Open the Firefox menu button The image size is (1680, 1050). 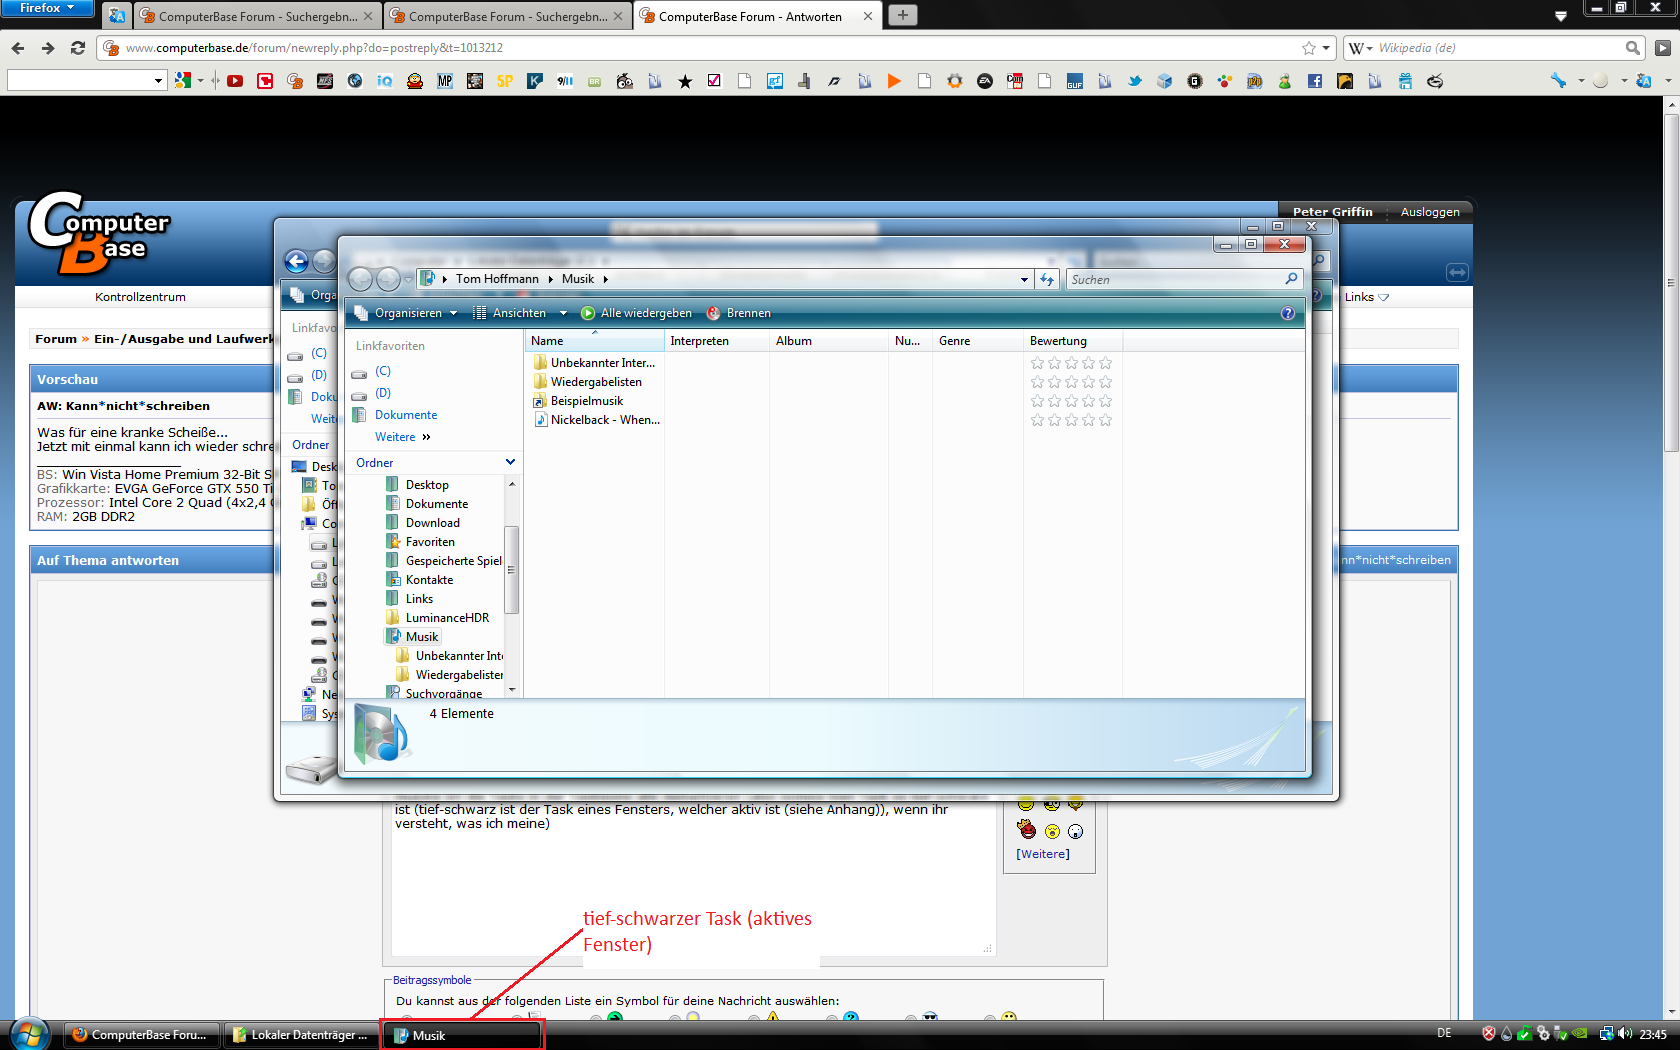47,8
